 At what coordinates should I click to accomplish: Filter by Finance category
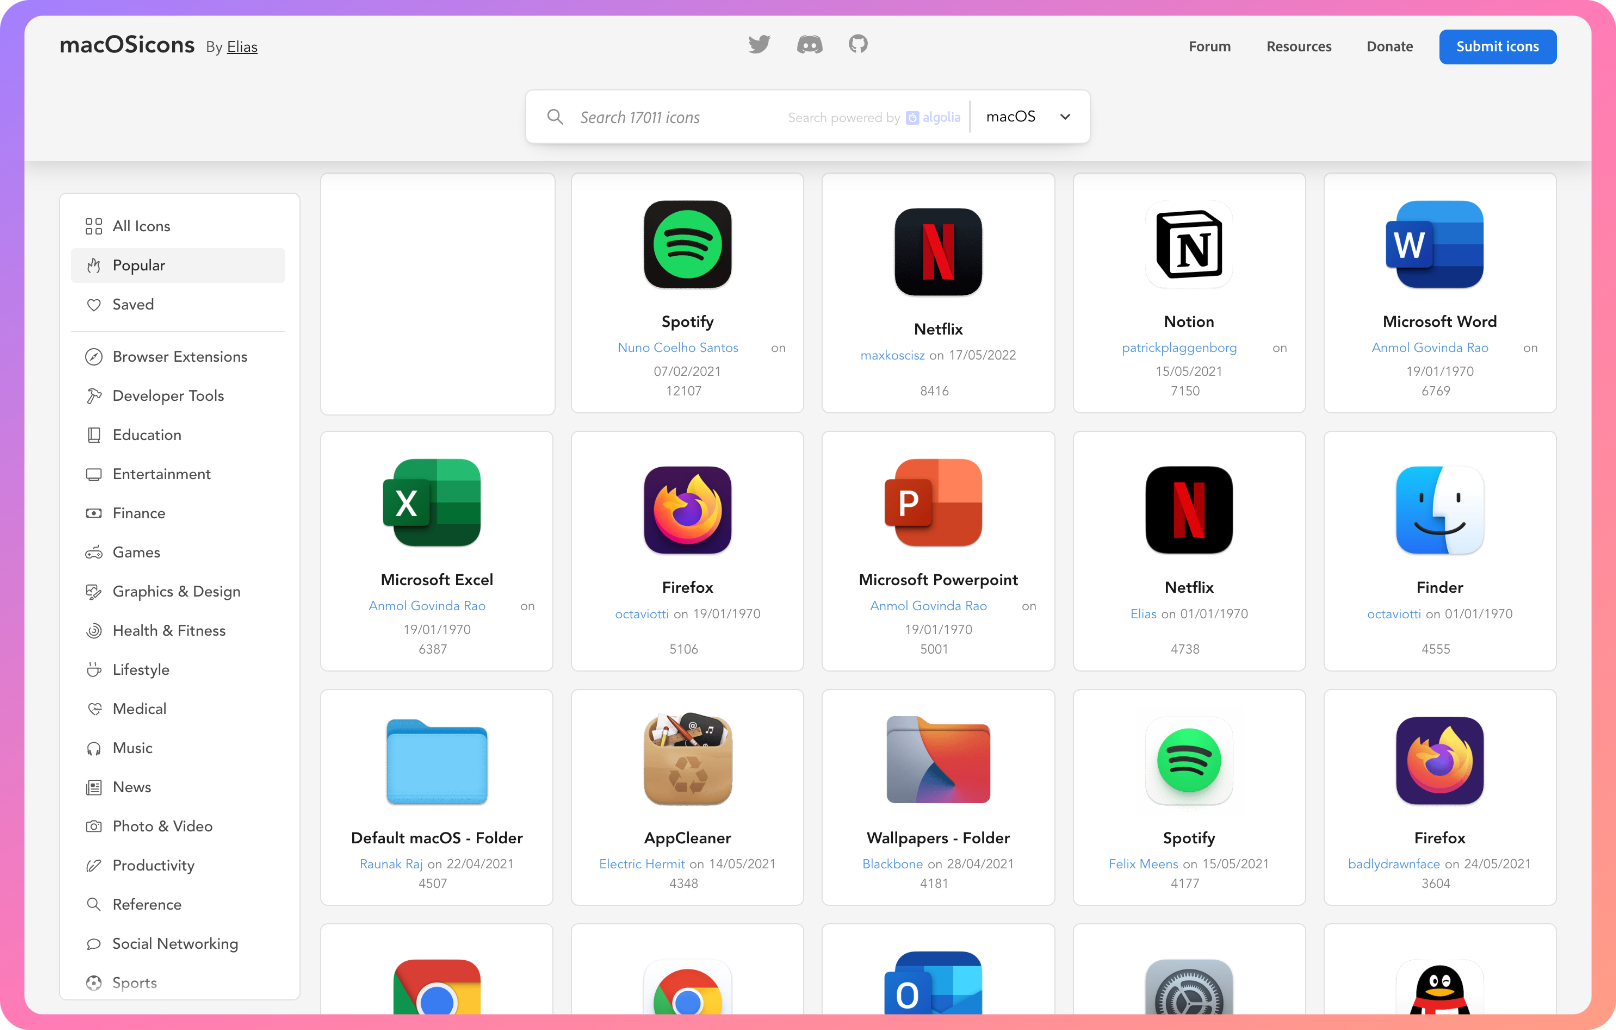tap(177, 513)
